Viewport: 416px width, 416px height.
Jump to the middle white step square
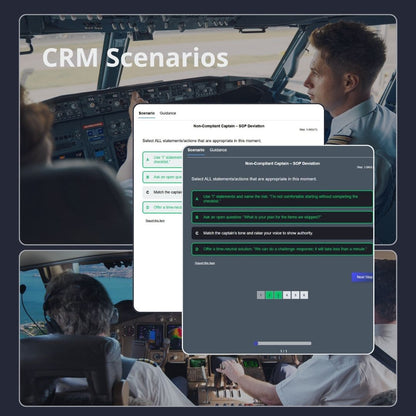[295, 295]
